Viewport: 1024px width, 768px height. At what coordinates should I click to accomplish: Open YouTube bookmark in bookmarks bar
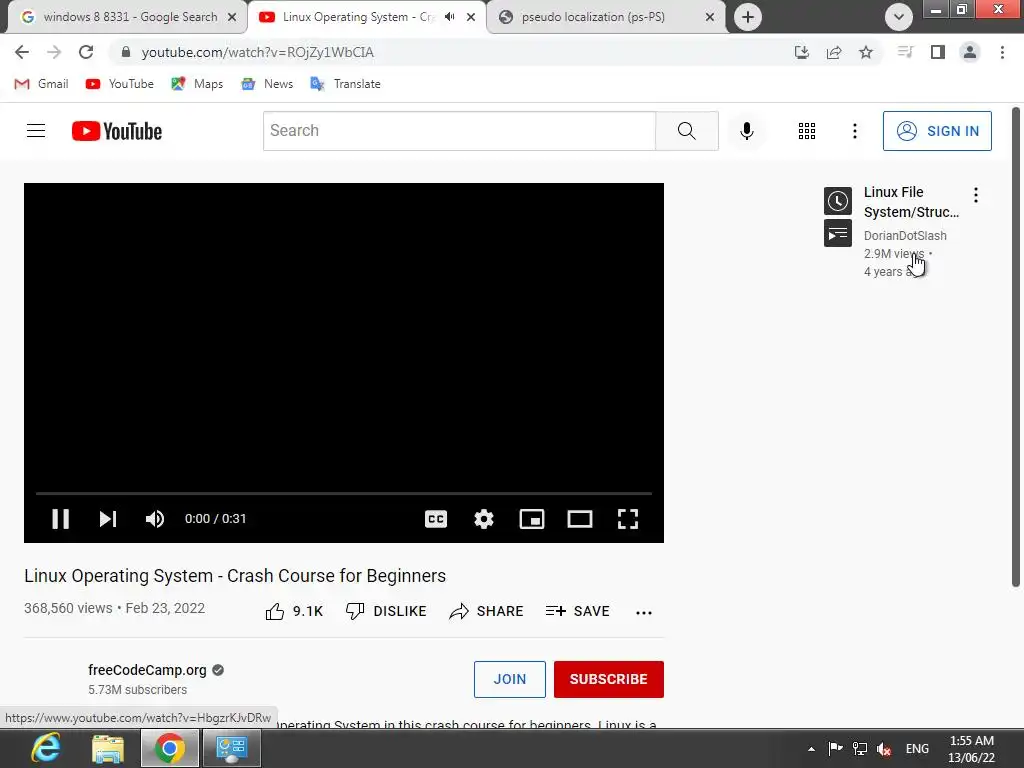[x=120, y=84]
